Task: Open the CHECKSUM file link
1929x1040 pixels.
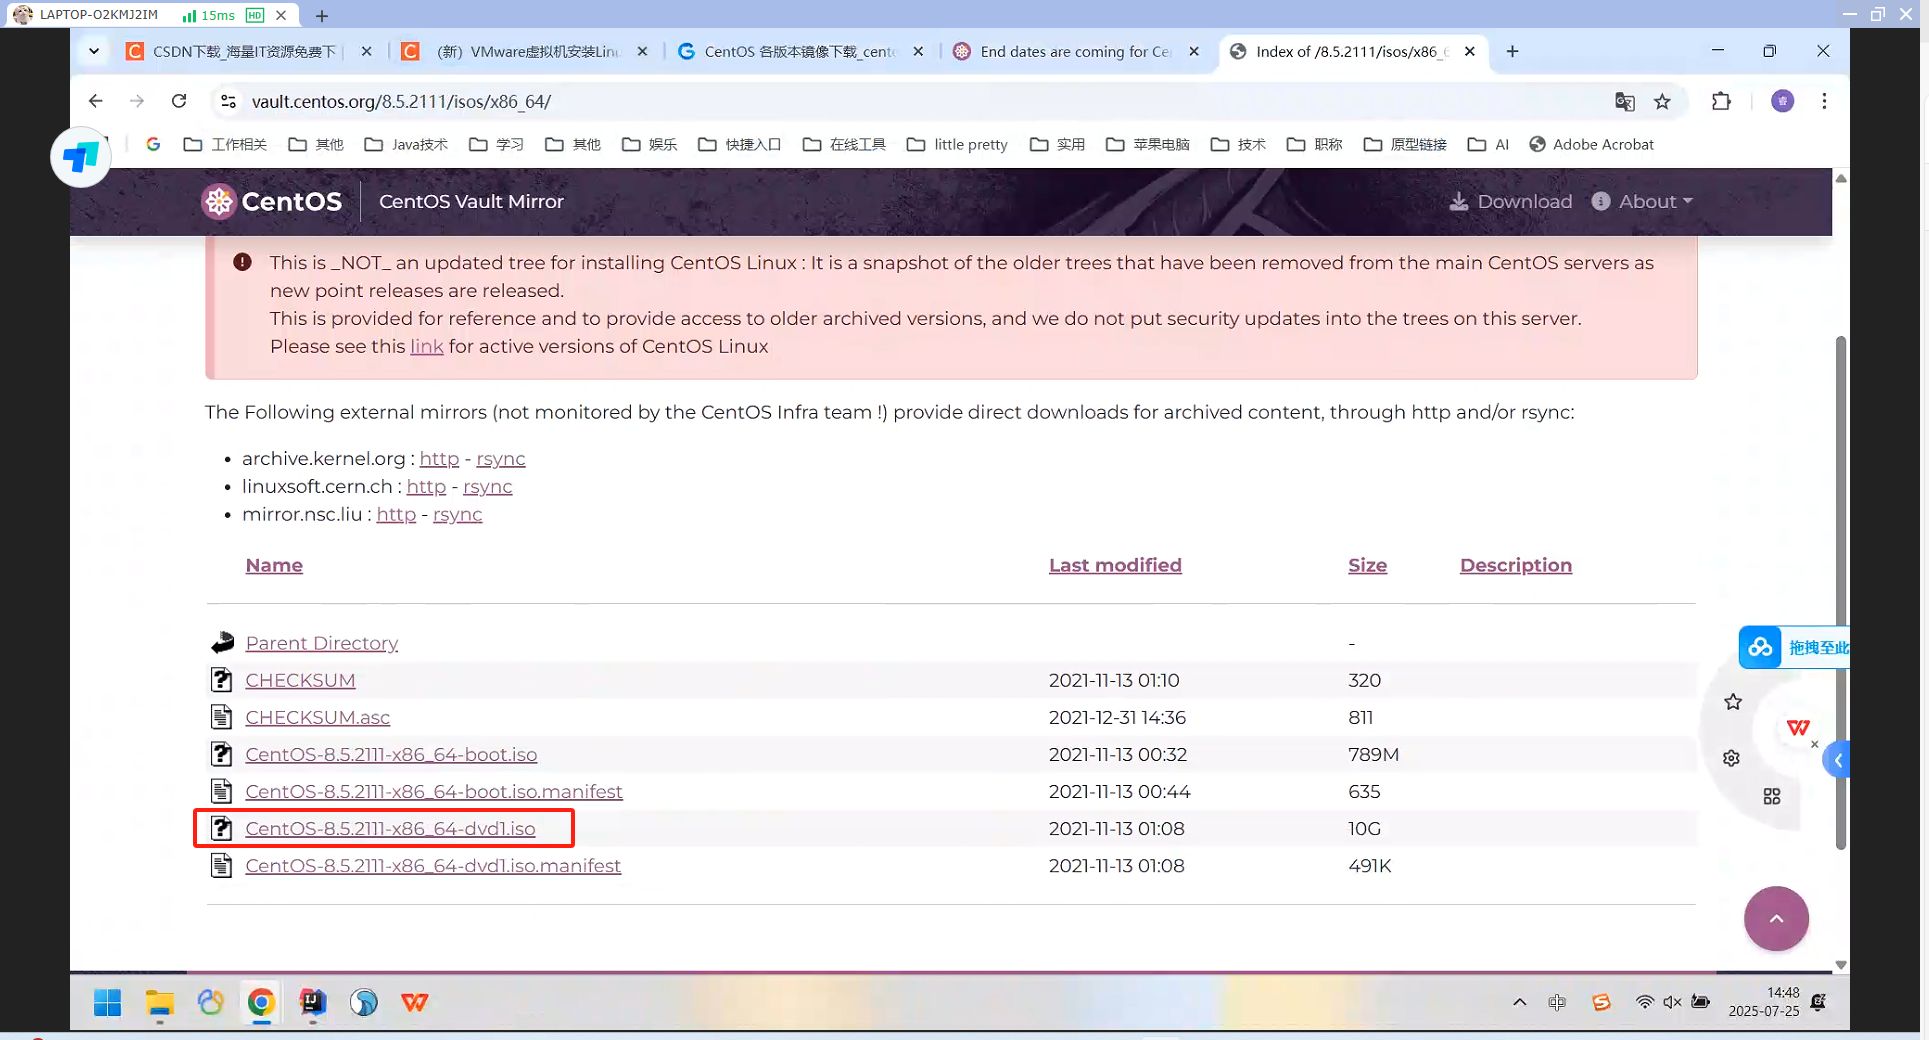Action: (300, 680)
